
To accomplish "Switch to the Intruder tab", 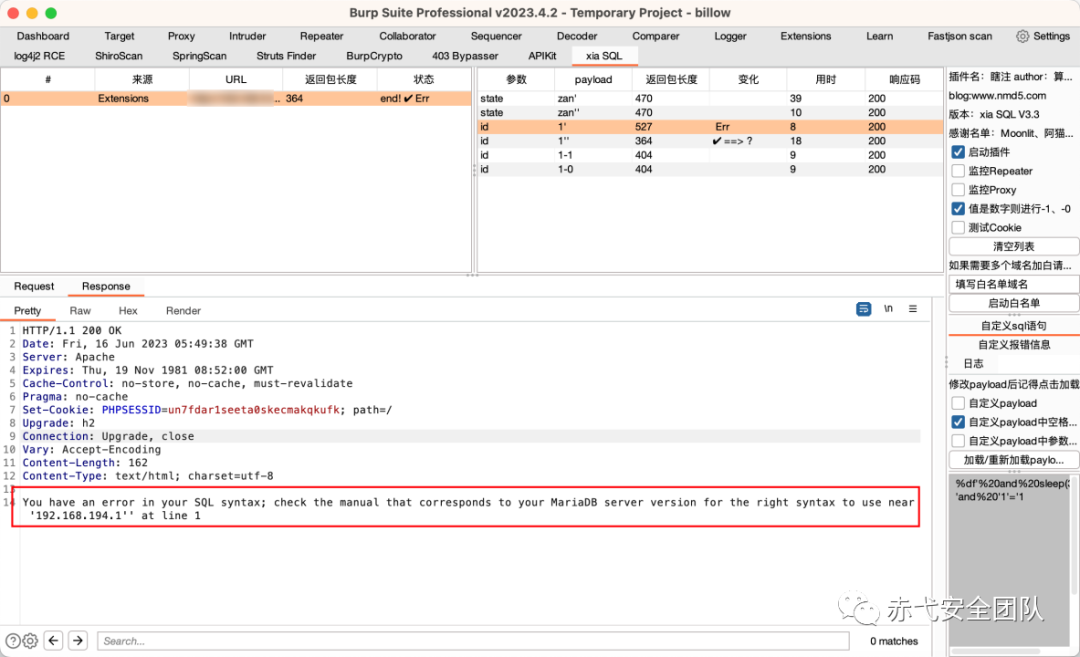I will tap(247, 36).
